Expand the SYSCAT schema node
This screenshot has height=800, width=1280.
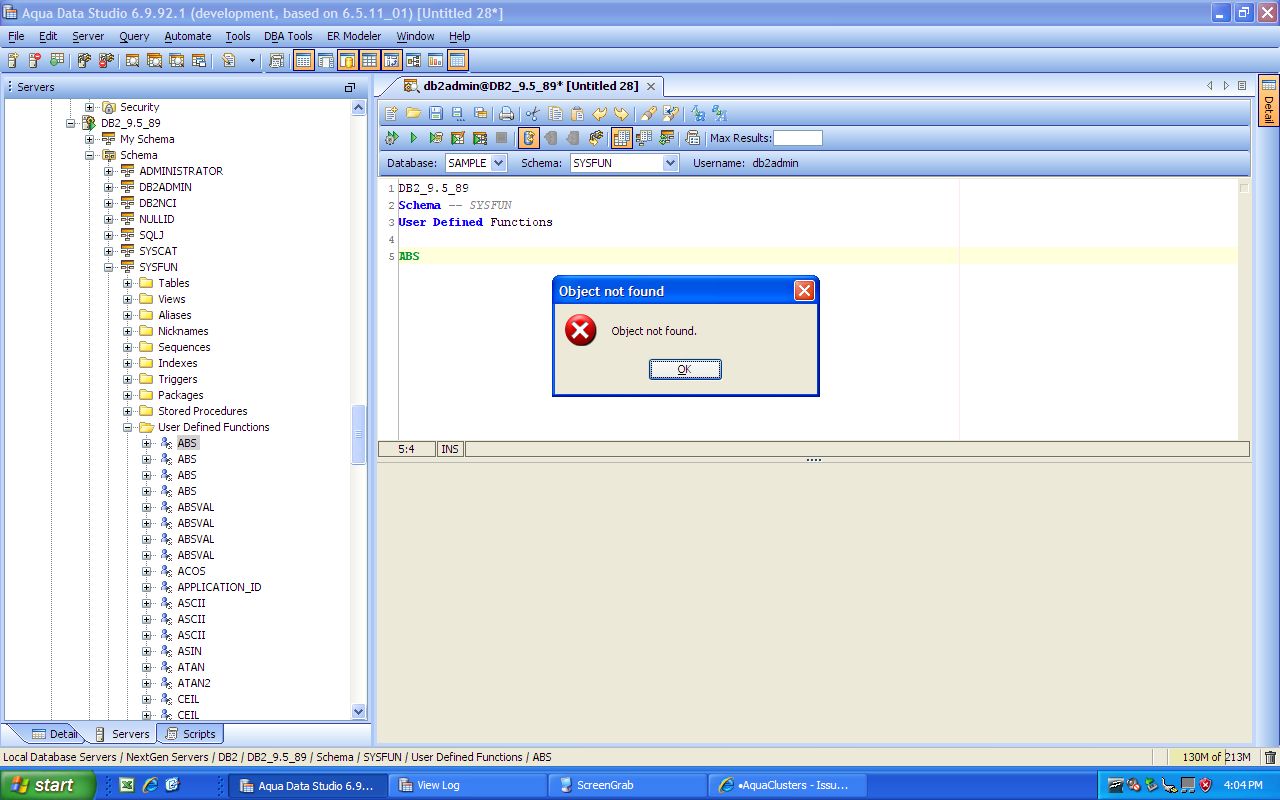pos(108,251)
